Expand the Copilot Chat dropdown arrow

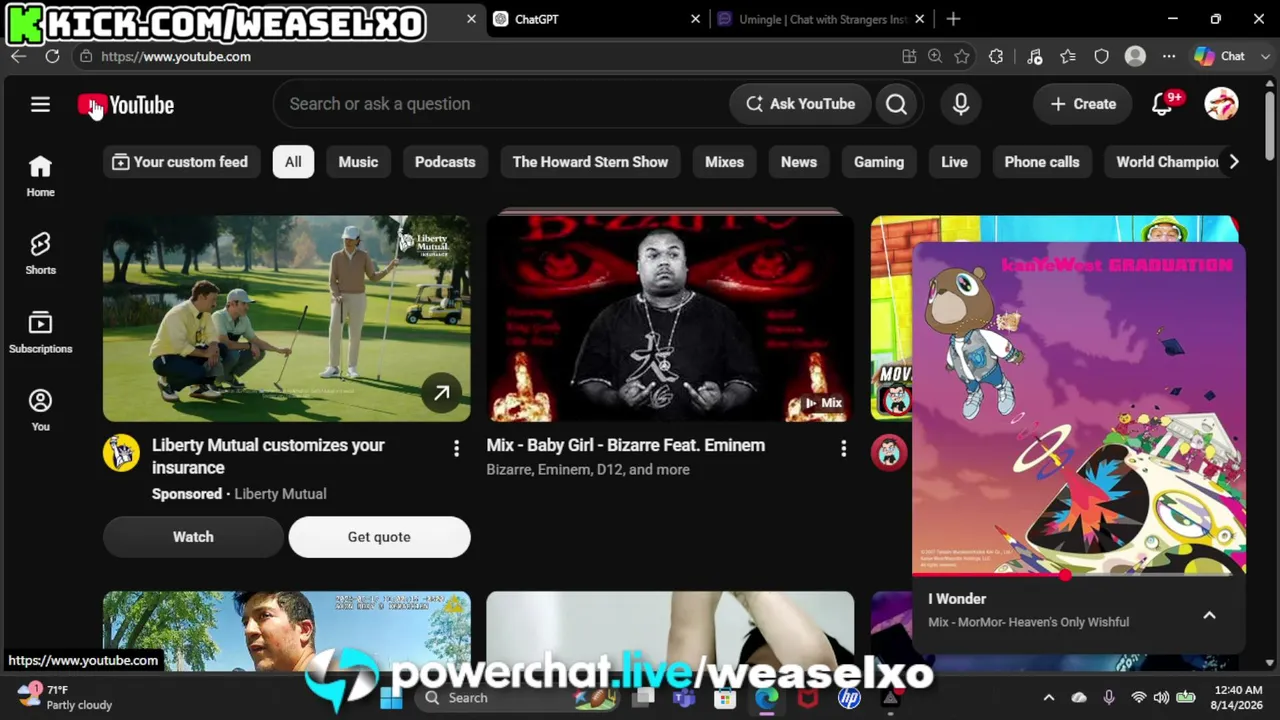pyautogui.click(x=1264, y=57)
